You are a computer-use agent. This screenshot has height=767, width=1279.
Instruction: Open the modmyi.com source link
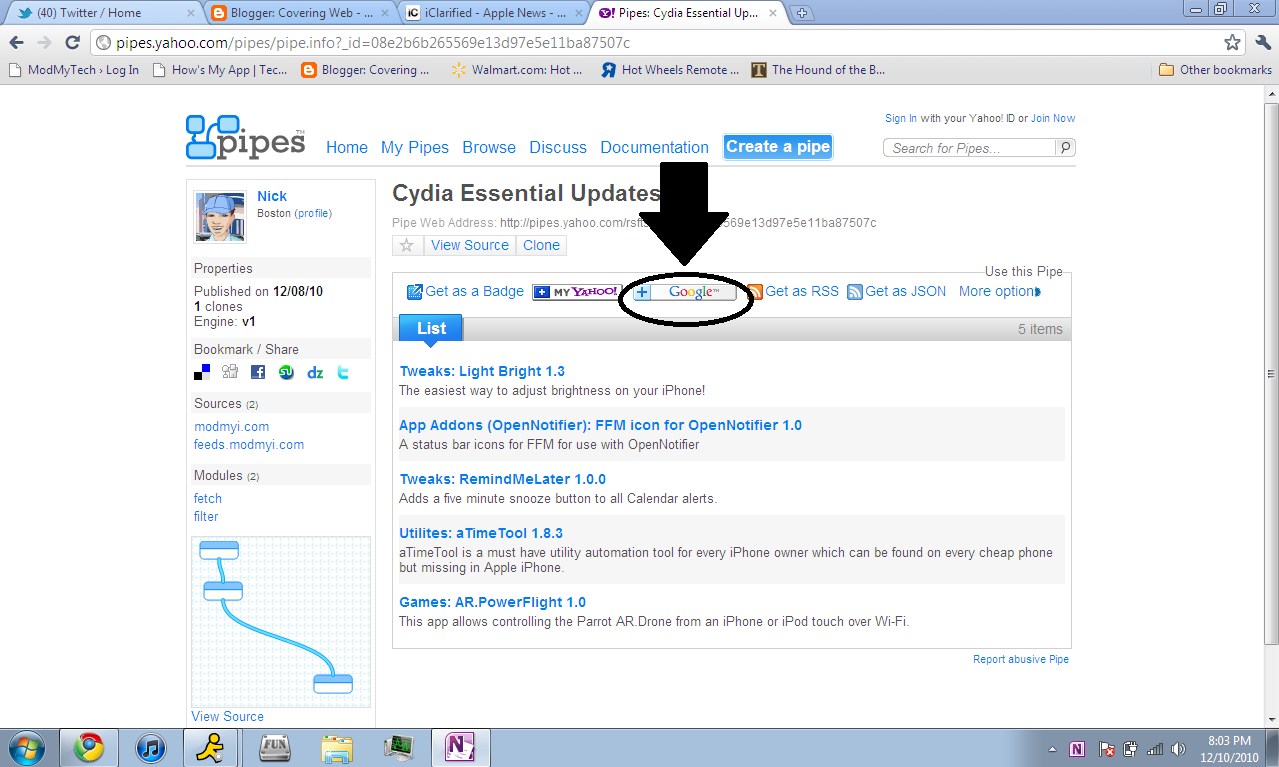[x=231, y=426]
